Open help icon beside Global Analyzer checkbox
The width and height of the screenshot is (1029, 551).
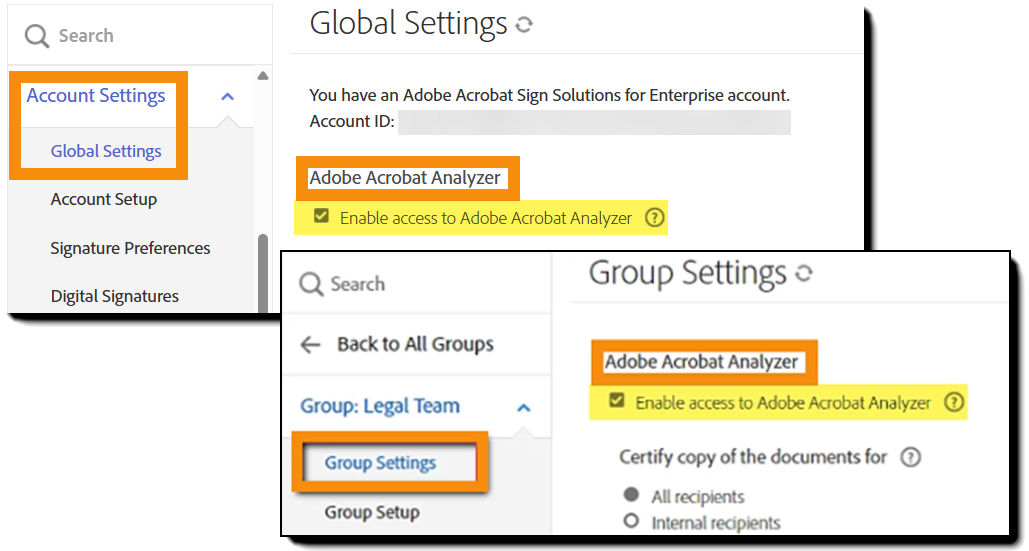point(654,217)
